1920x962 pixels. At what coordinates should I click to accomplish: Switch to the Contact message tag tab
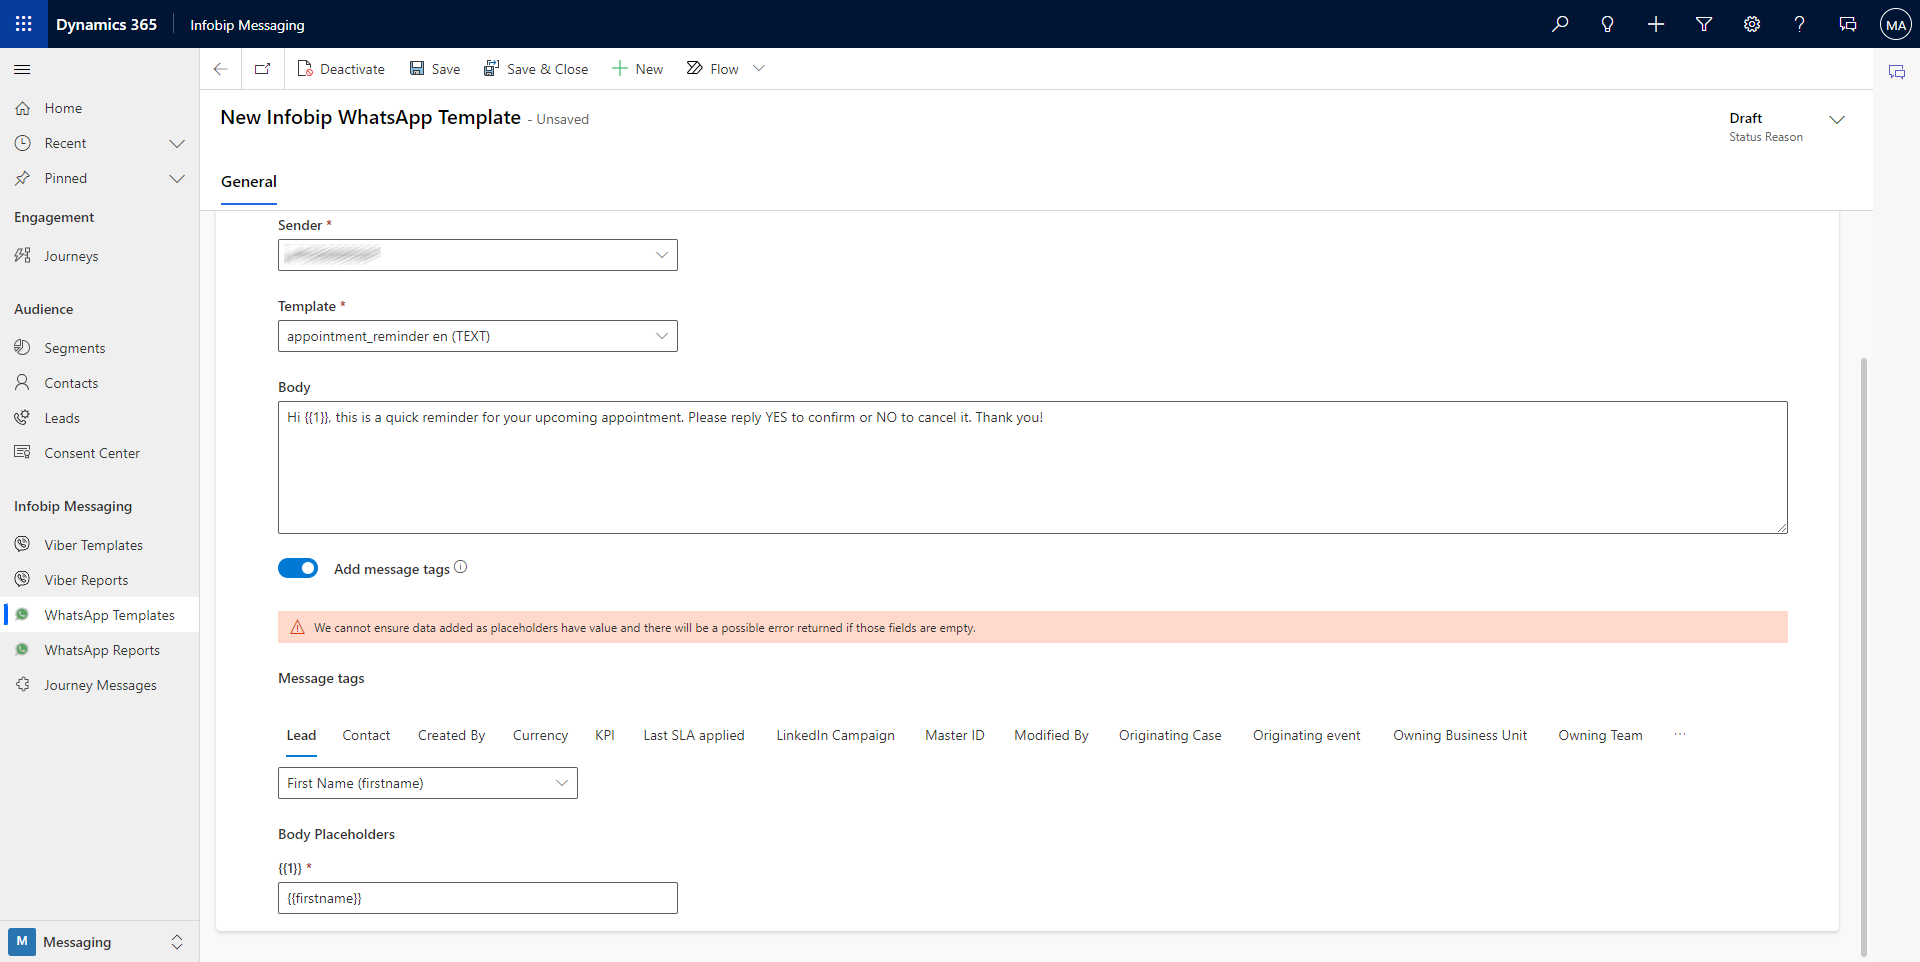(365, 735)
